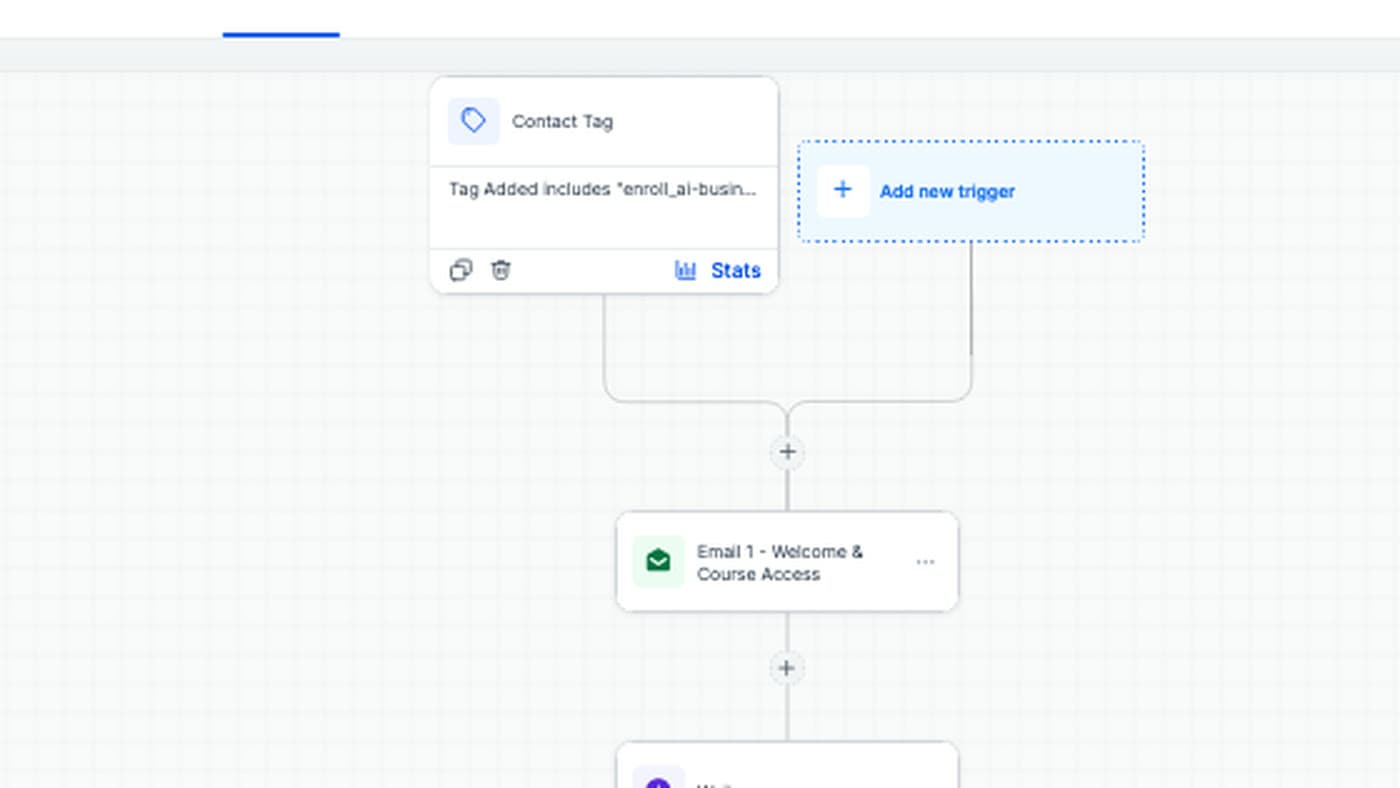Click the Tag Added includes condition text
1400x788 pixels.
(x=603, y=189)
